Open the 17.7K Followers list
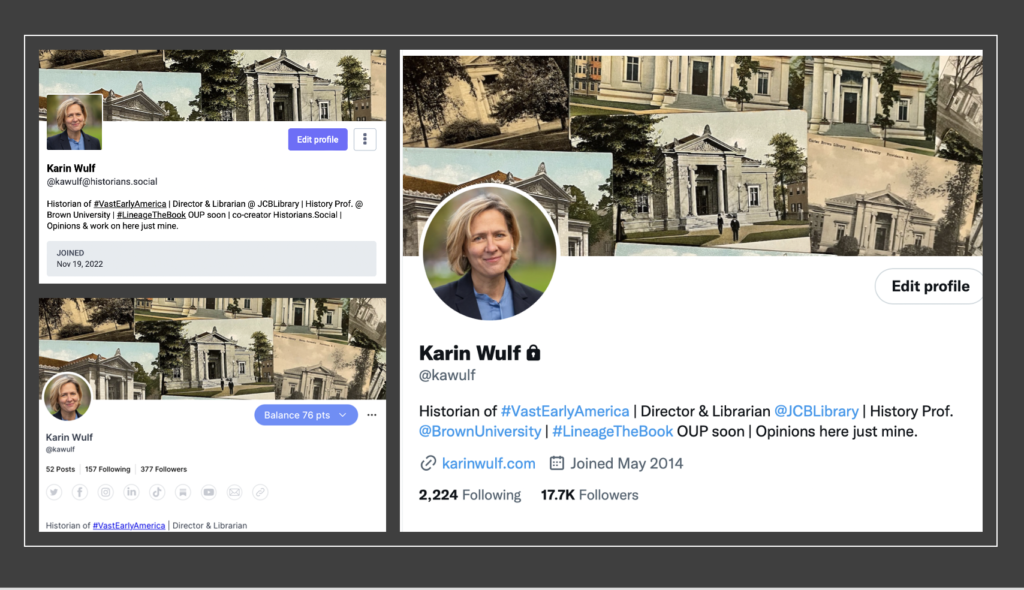The image size is (1024, 590). [589, 495]
